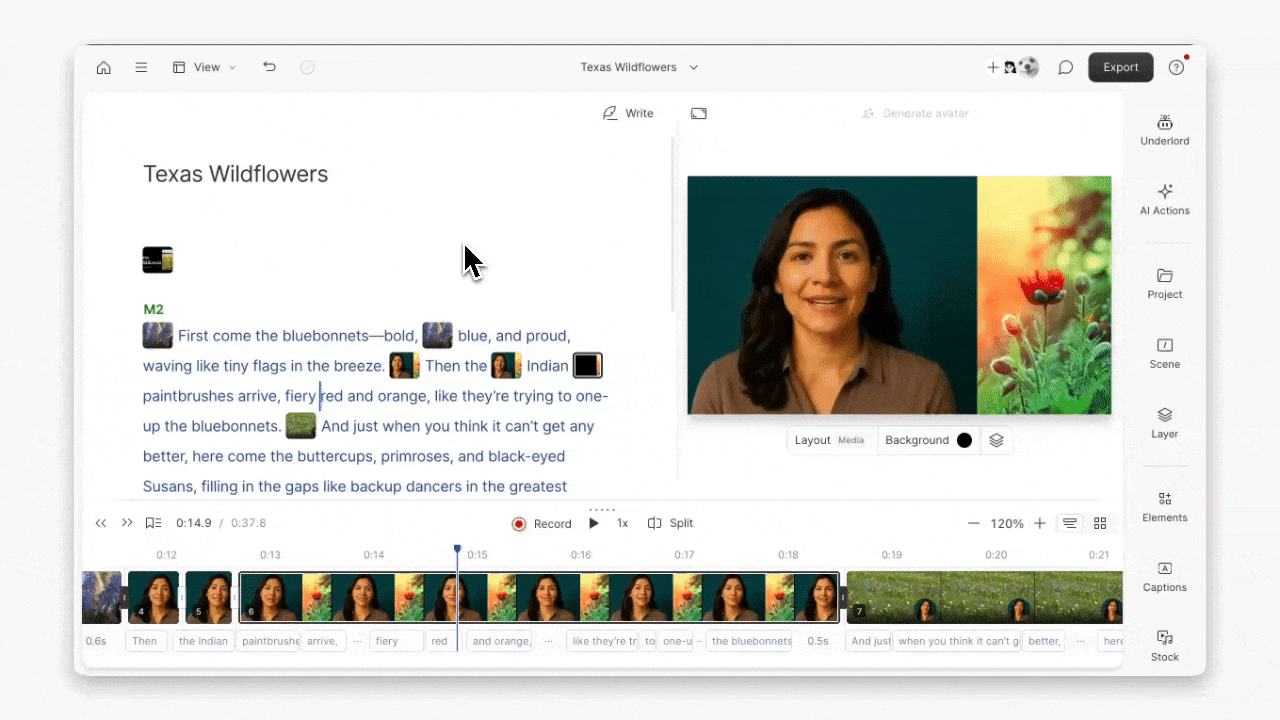Click the Texas Wildflowers document heading
The width and height of the screenshot is (1280, 720).
pos(235,174)
